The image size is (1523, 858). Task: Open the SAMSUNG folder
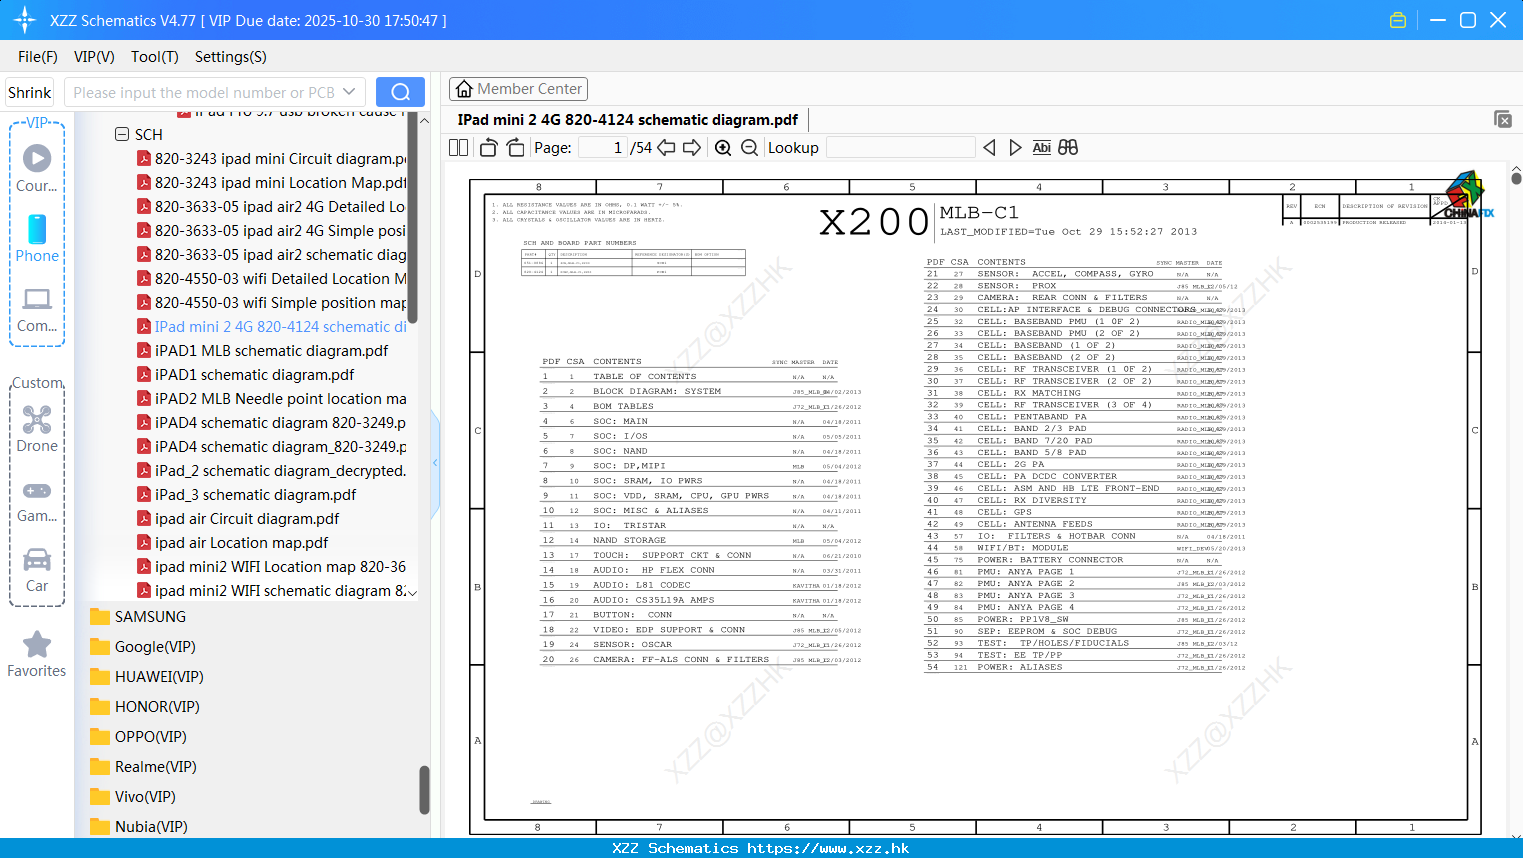138,617
